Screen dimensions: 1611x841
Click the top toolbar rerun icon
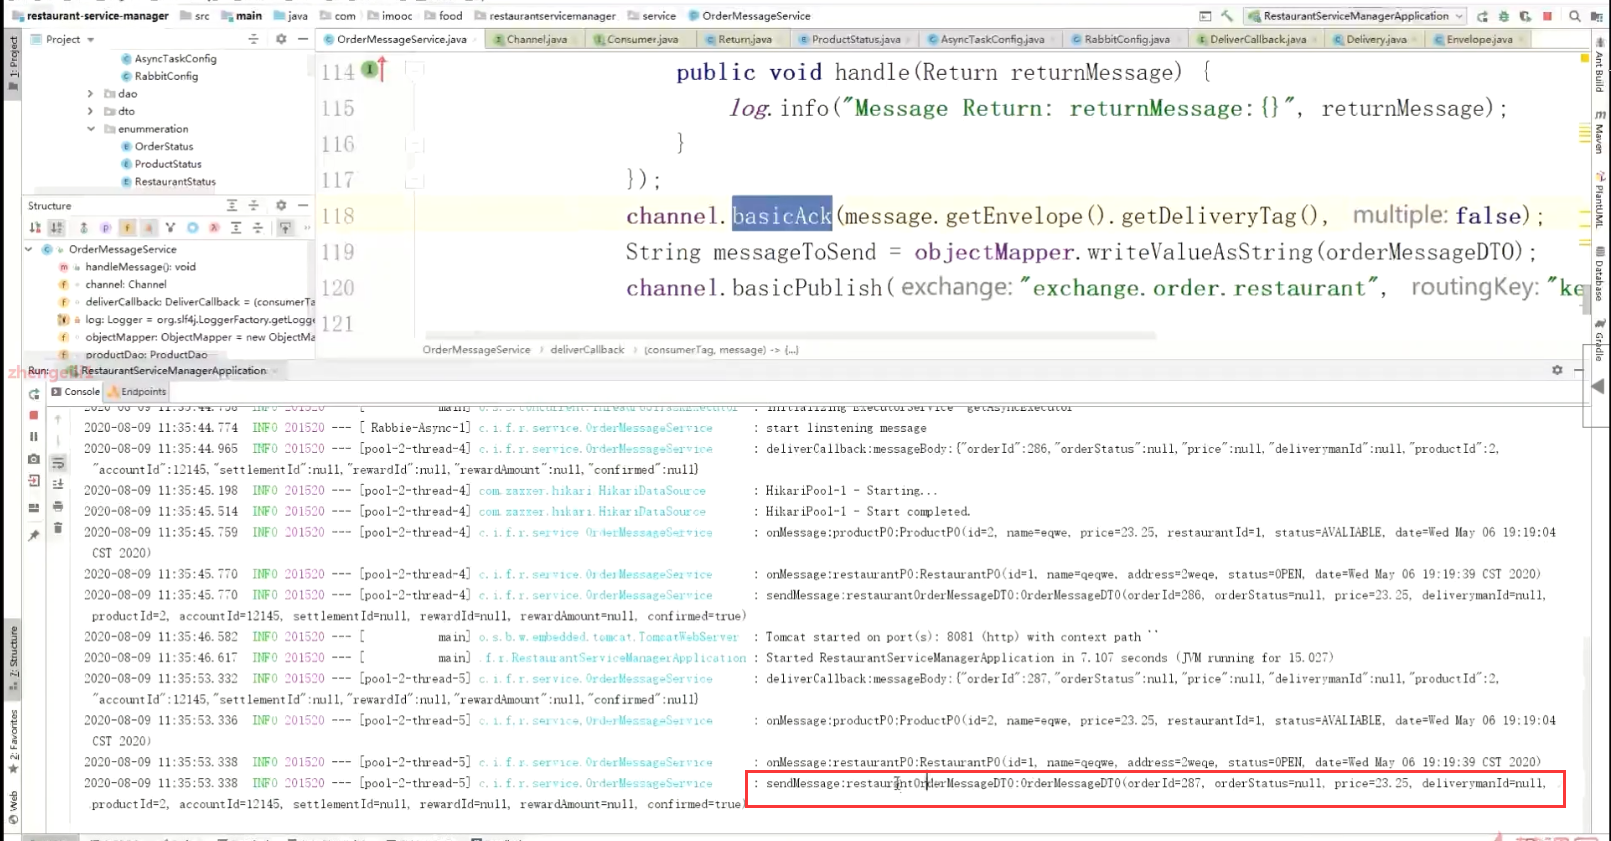1482,16
